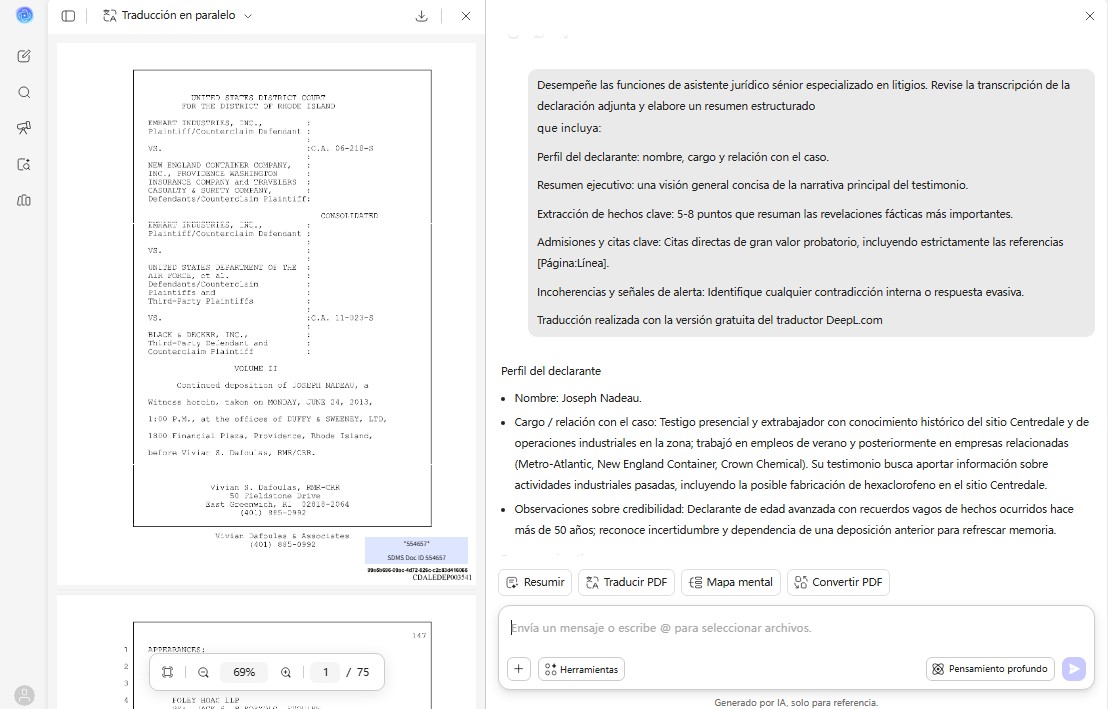Viewport: 1108px width, 709px height.
Task: Focus the message input field
Action: click(796, 628)
